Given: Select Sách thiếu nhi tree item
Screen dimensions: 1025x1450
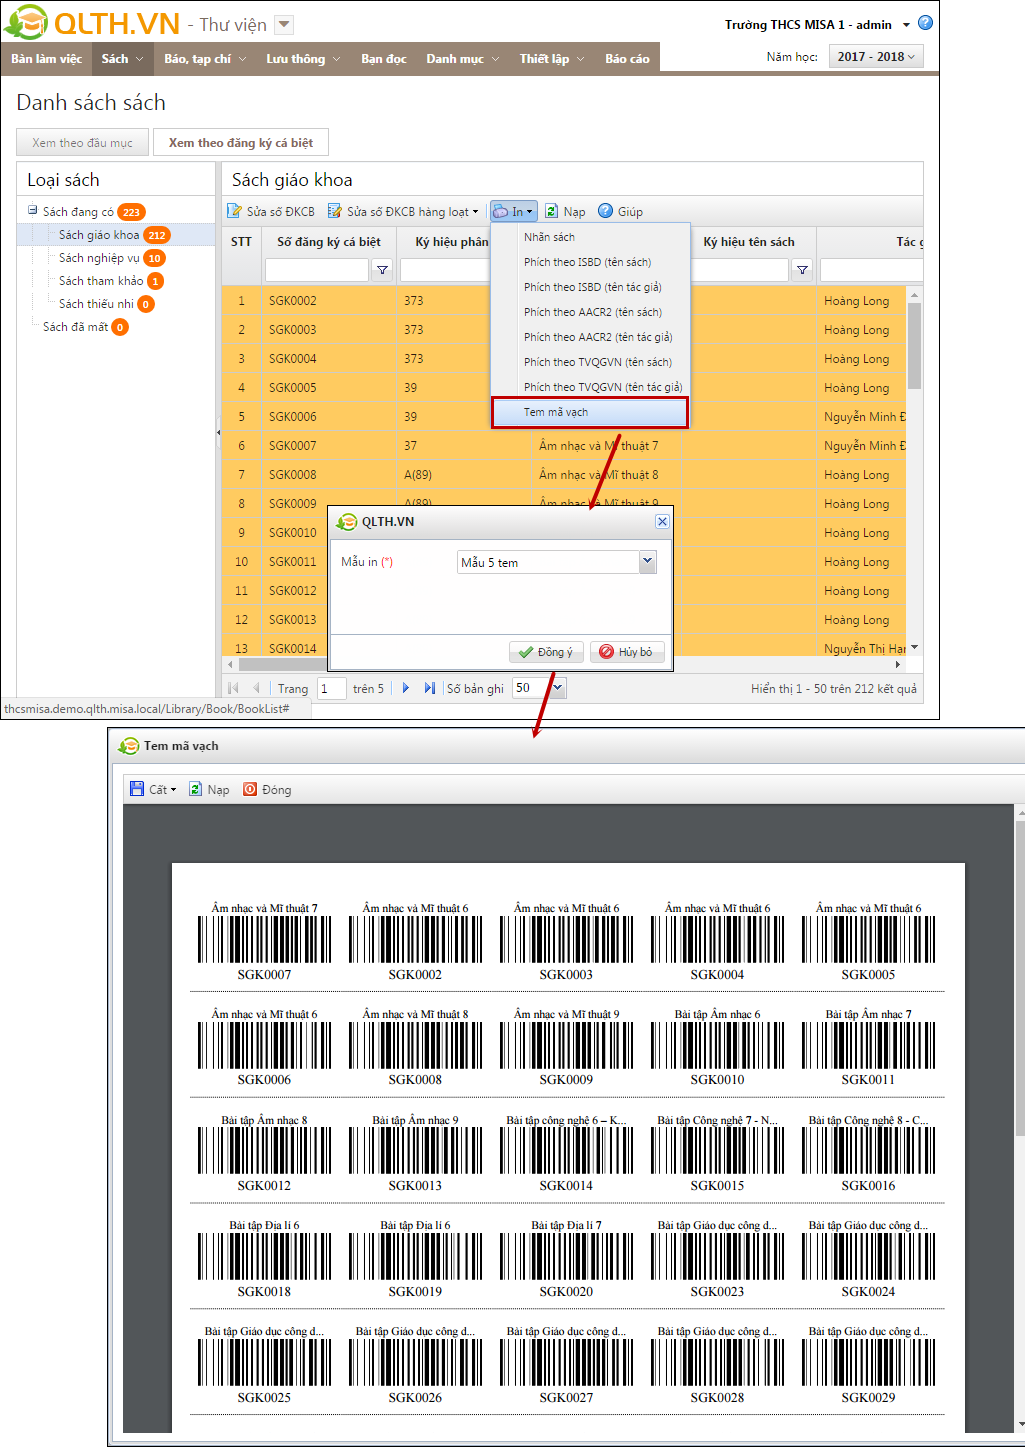Looking at the screenshot, I should [96, 304].
